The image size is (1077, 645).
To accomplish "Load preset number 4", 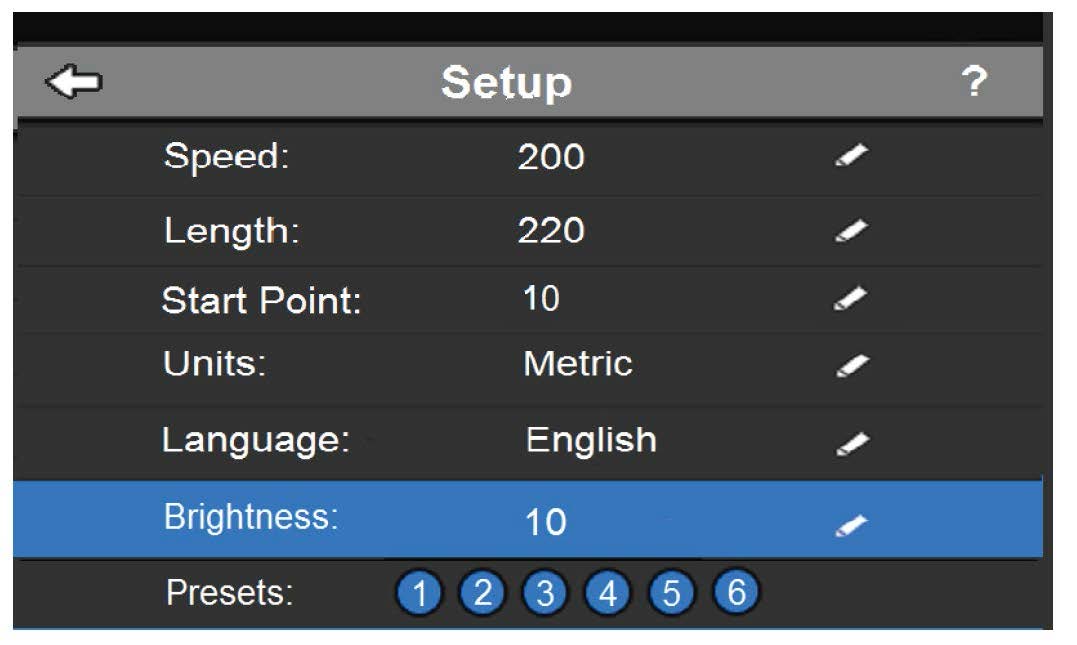I will (607, 592).
